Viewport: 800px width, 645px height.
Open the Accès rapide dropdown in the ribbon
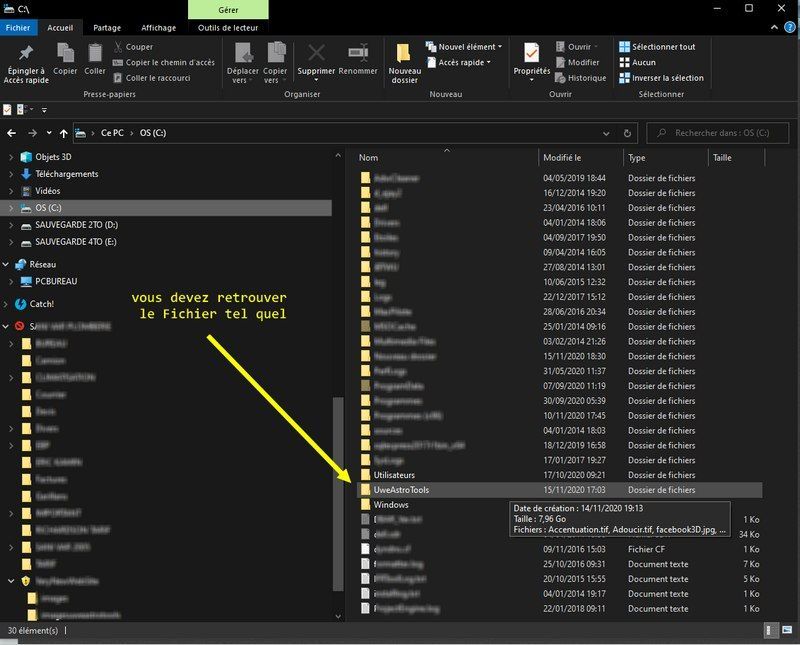pyautogui.click(x=459, y=62)
